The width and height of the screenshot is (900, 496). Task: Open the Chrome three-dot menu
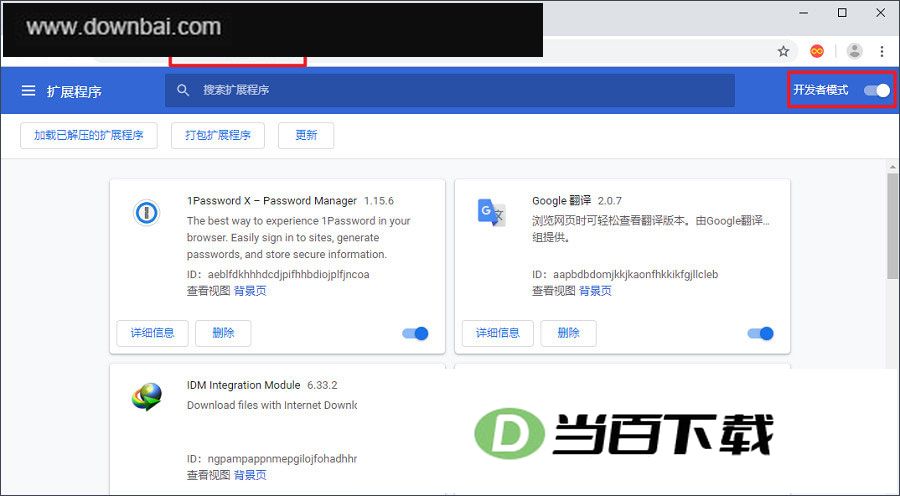[x=882, y=51]
